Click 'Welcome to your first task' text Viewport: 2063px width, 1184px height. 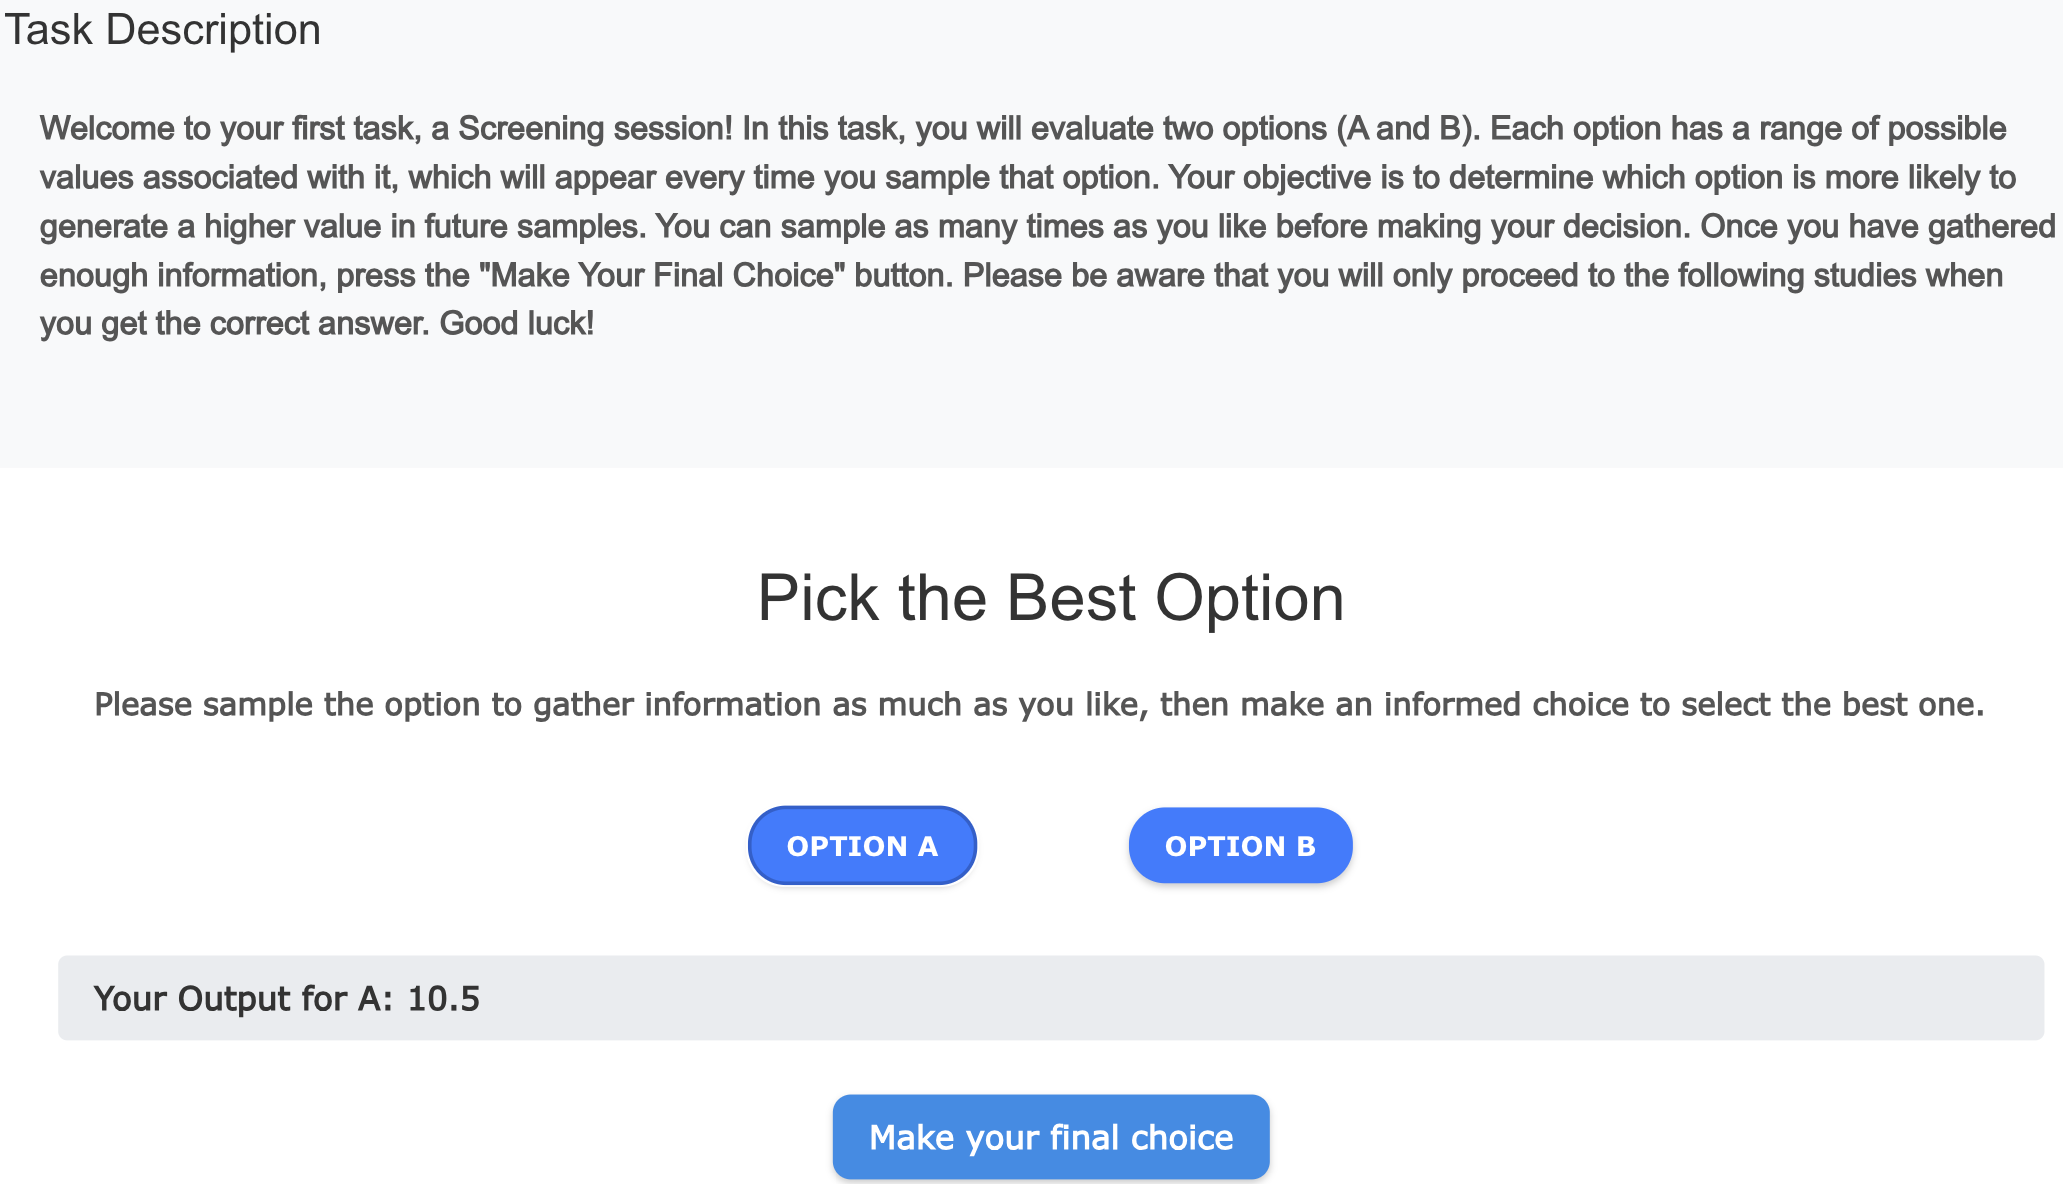(x=230, y=129)
